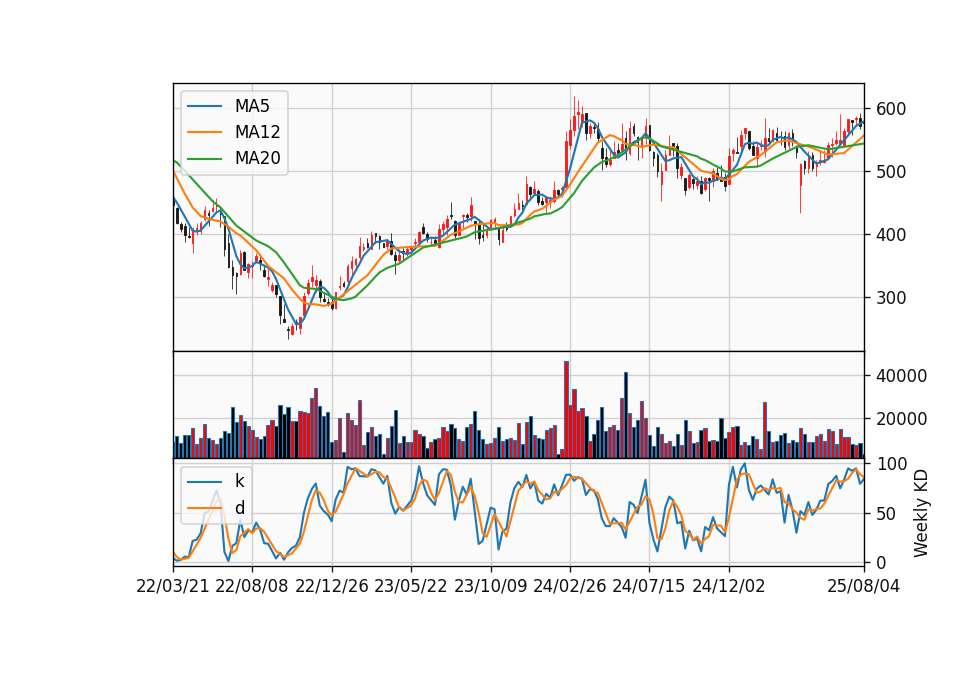Image resolution: width=960 pixels, height=690 pixels.
Task: Click the blue MA5 legend line
Action: (204, 107)
